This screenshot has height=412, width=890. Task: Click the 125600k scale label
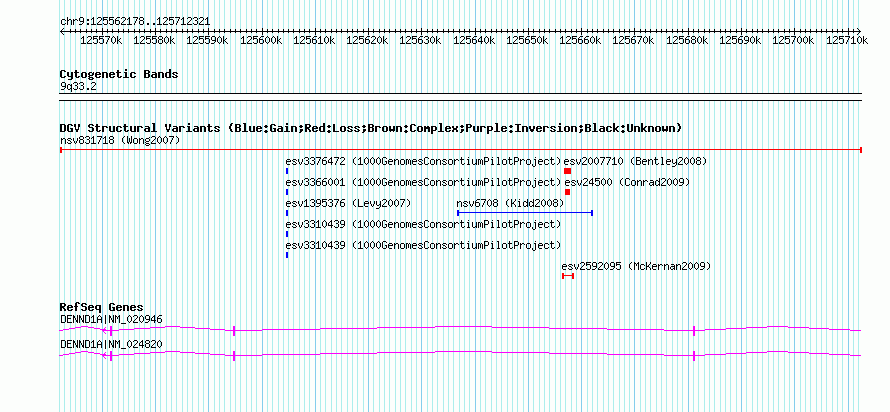[261, 40]
